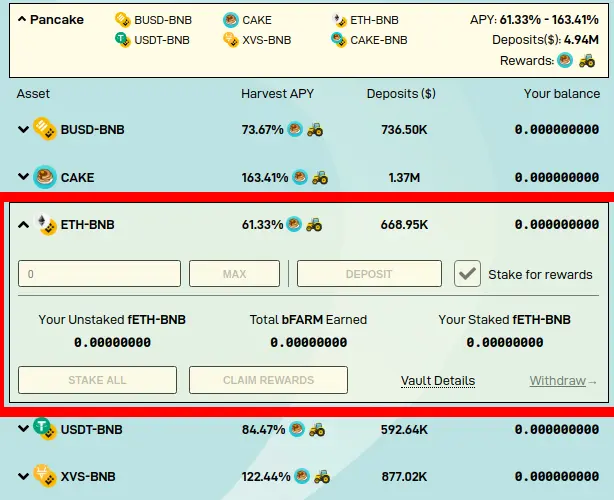This screenshot has width=614, height=500.
Task: Toggle the Stake for rewards checkbox
Action: pyautogui.click(x=467, y=274)
